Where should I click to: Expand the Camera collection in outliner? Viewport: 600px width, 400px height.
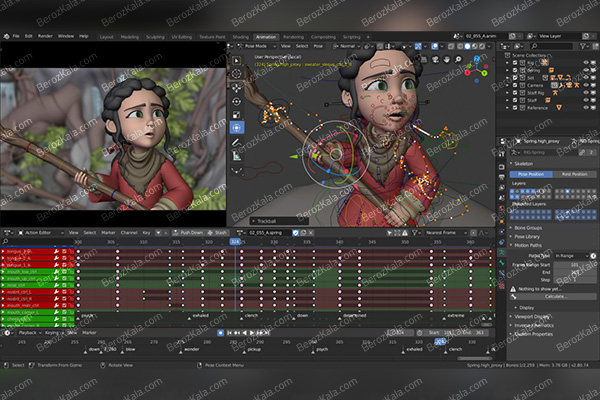coord(508,85)
